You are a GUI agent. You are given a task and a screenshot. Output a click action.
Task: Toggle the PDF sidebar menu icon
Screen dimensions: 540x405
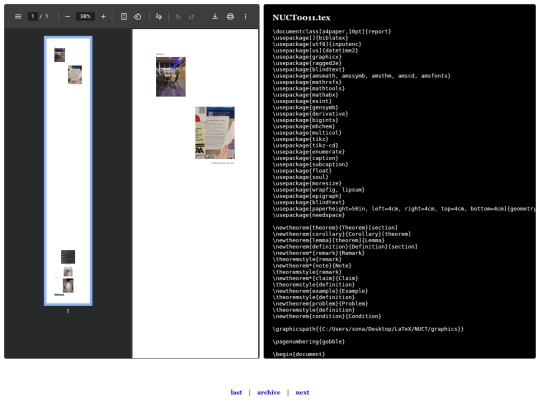[18, 17]
